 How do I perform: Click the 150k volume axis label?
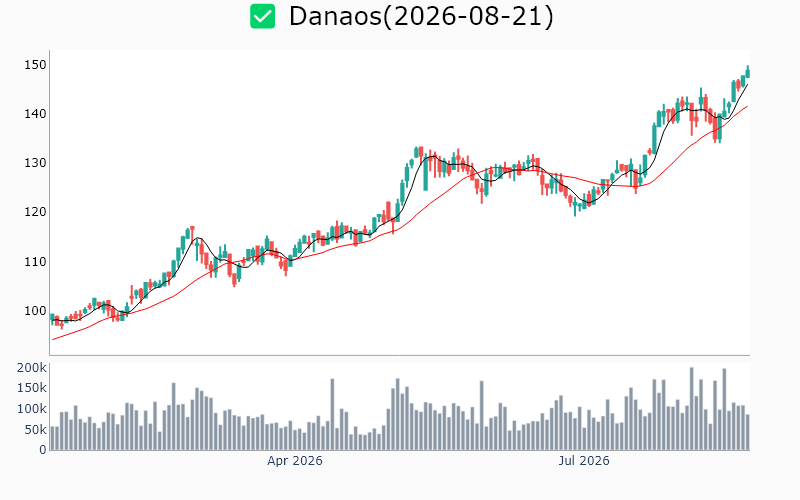[x=32, y=388]
